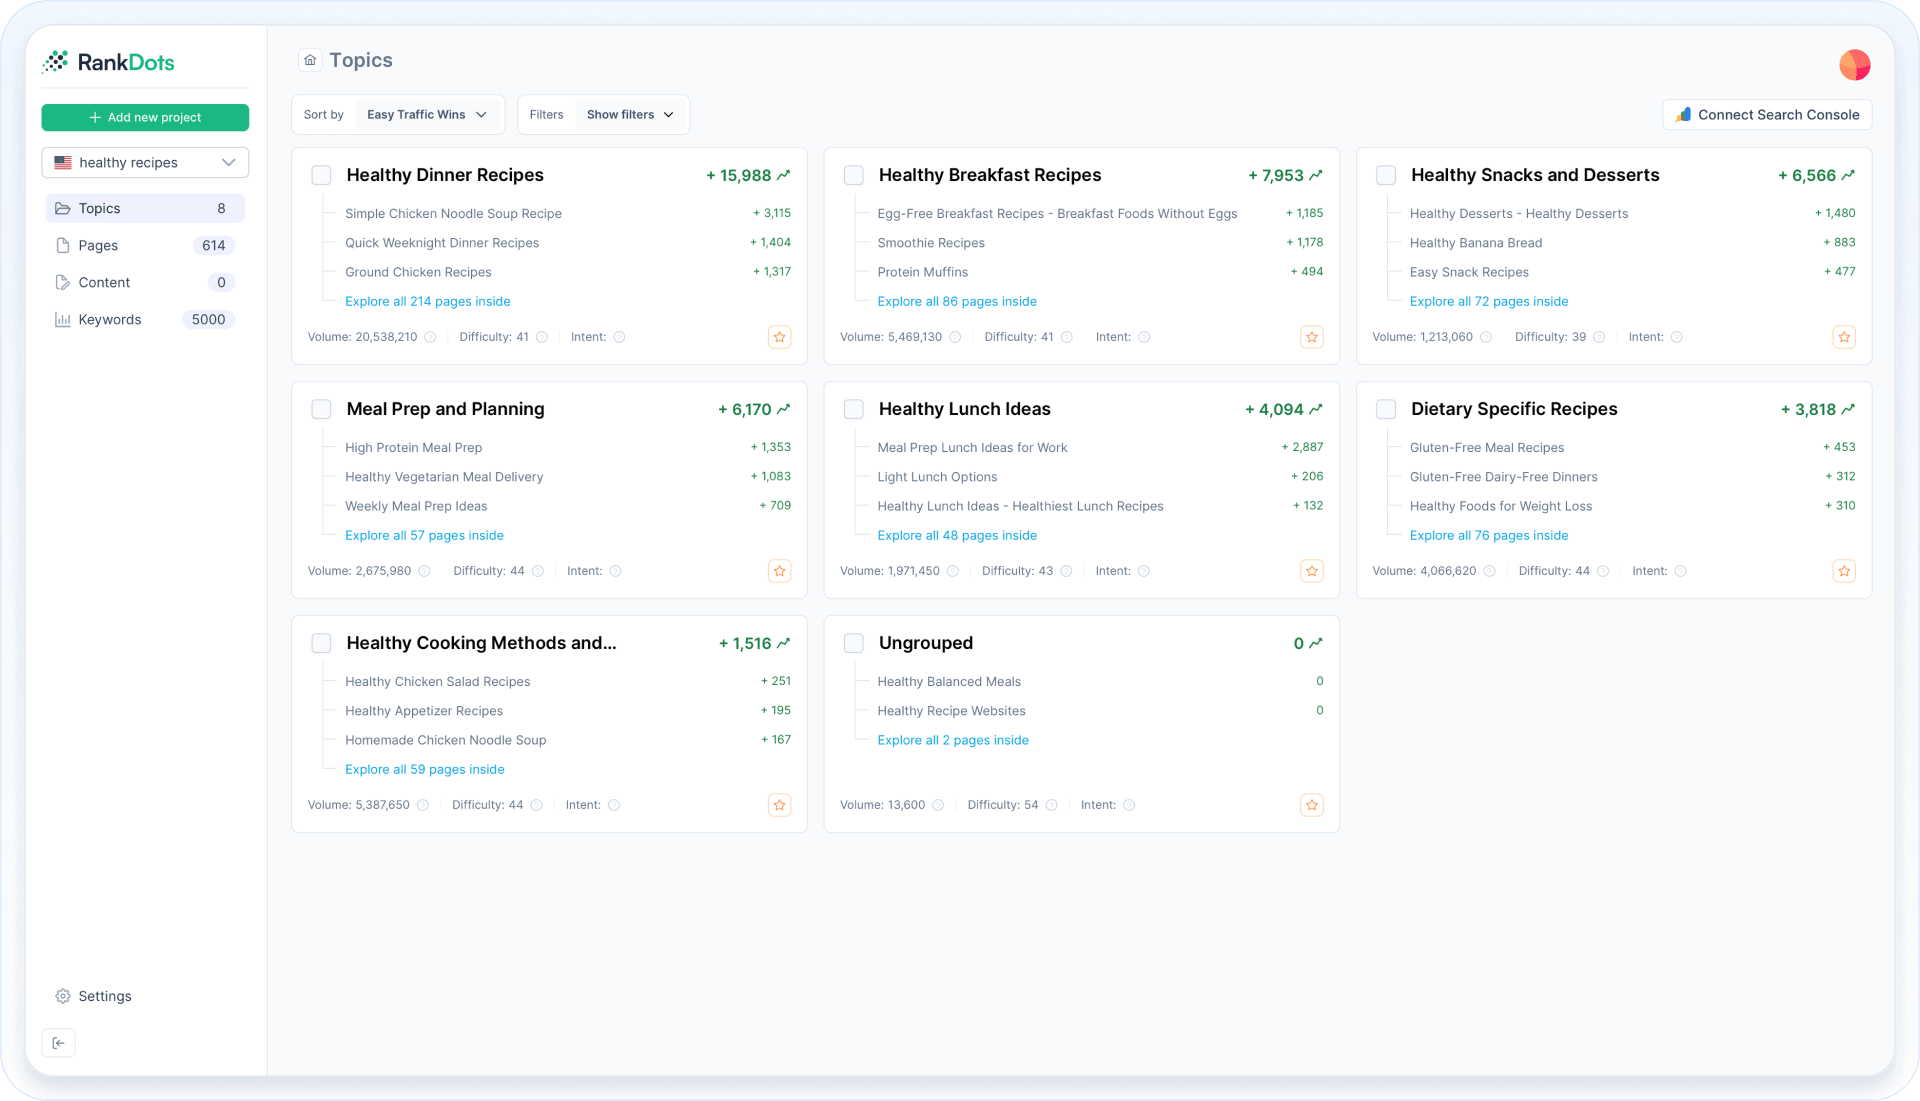Go to the Pages sidebar section
1920x1101 pixels.
pos(98,245)
